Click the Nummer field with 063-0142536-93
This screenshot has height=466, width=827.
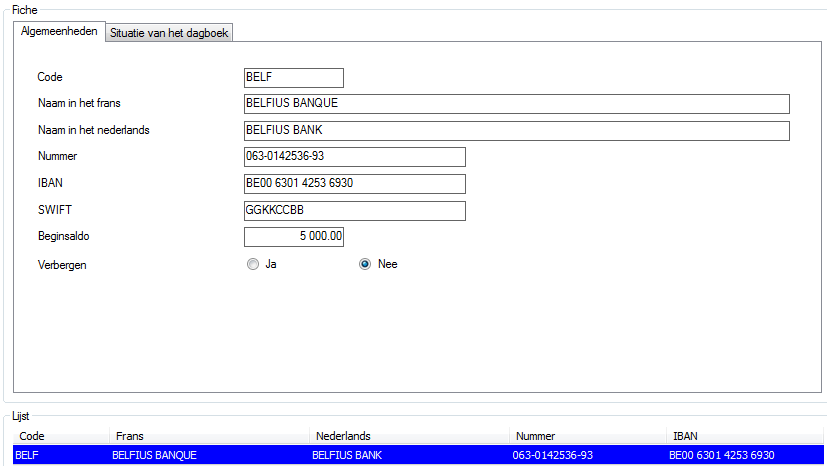(x=355, y=157)
